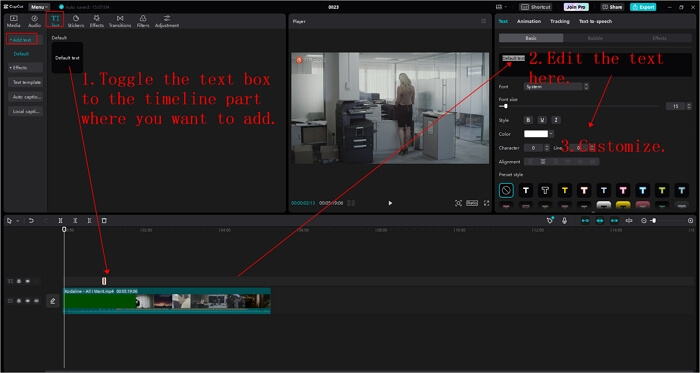Viewport: 700px width, 373px height.
Task: Open the selection tool mode dropdown arrow
Action: [17, 221]
